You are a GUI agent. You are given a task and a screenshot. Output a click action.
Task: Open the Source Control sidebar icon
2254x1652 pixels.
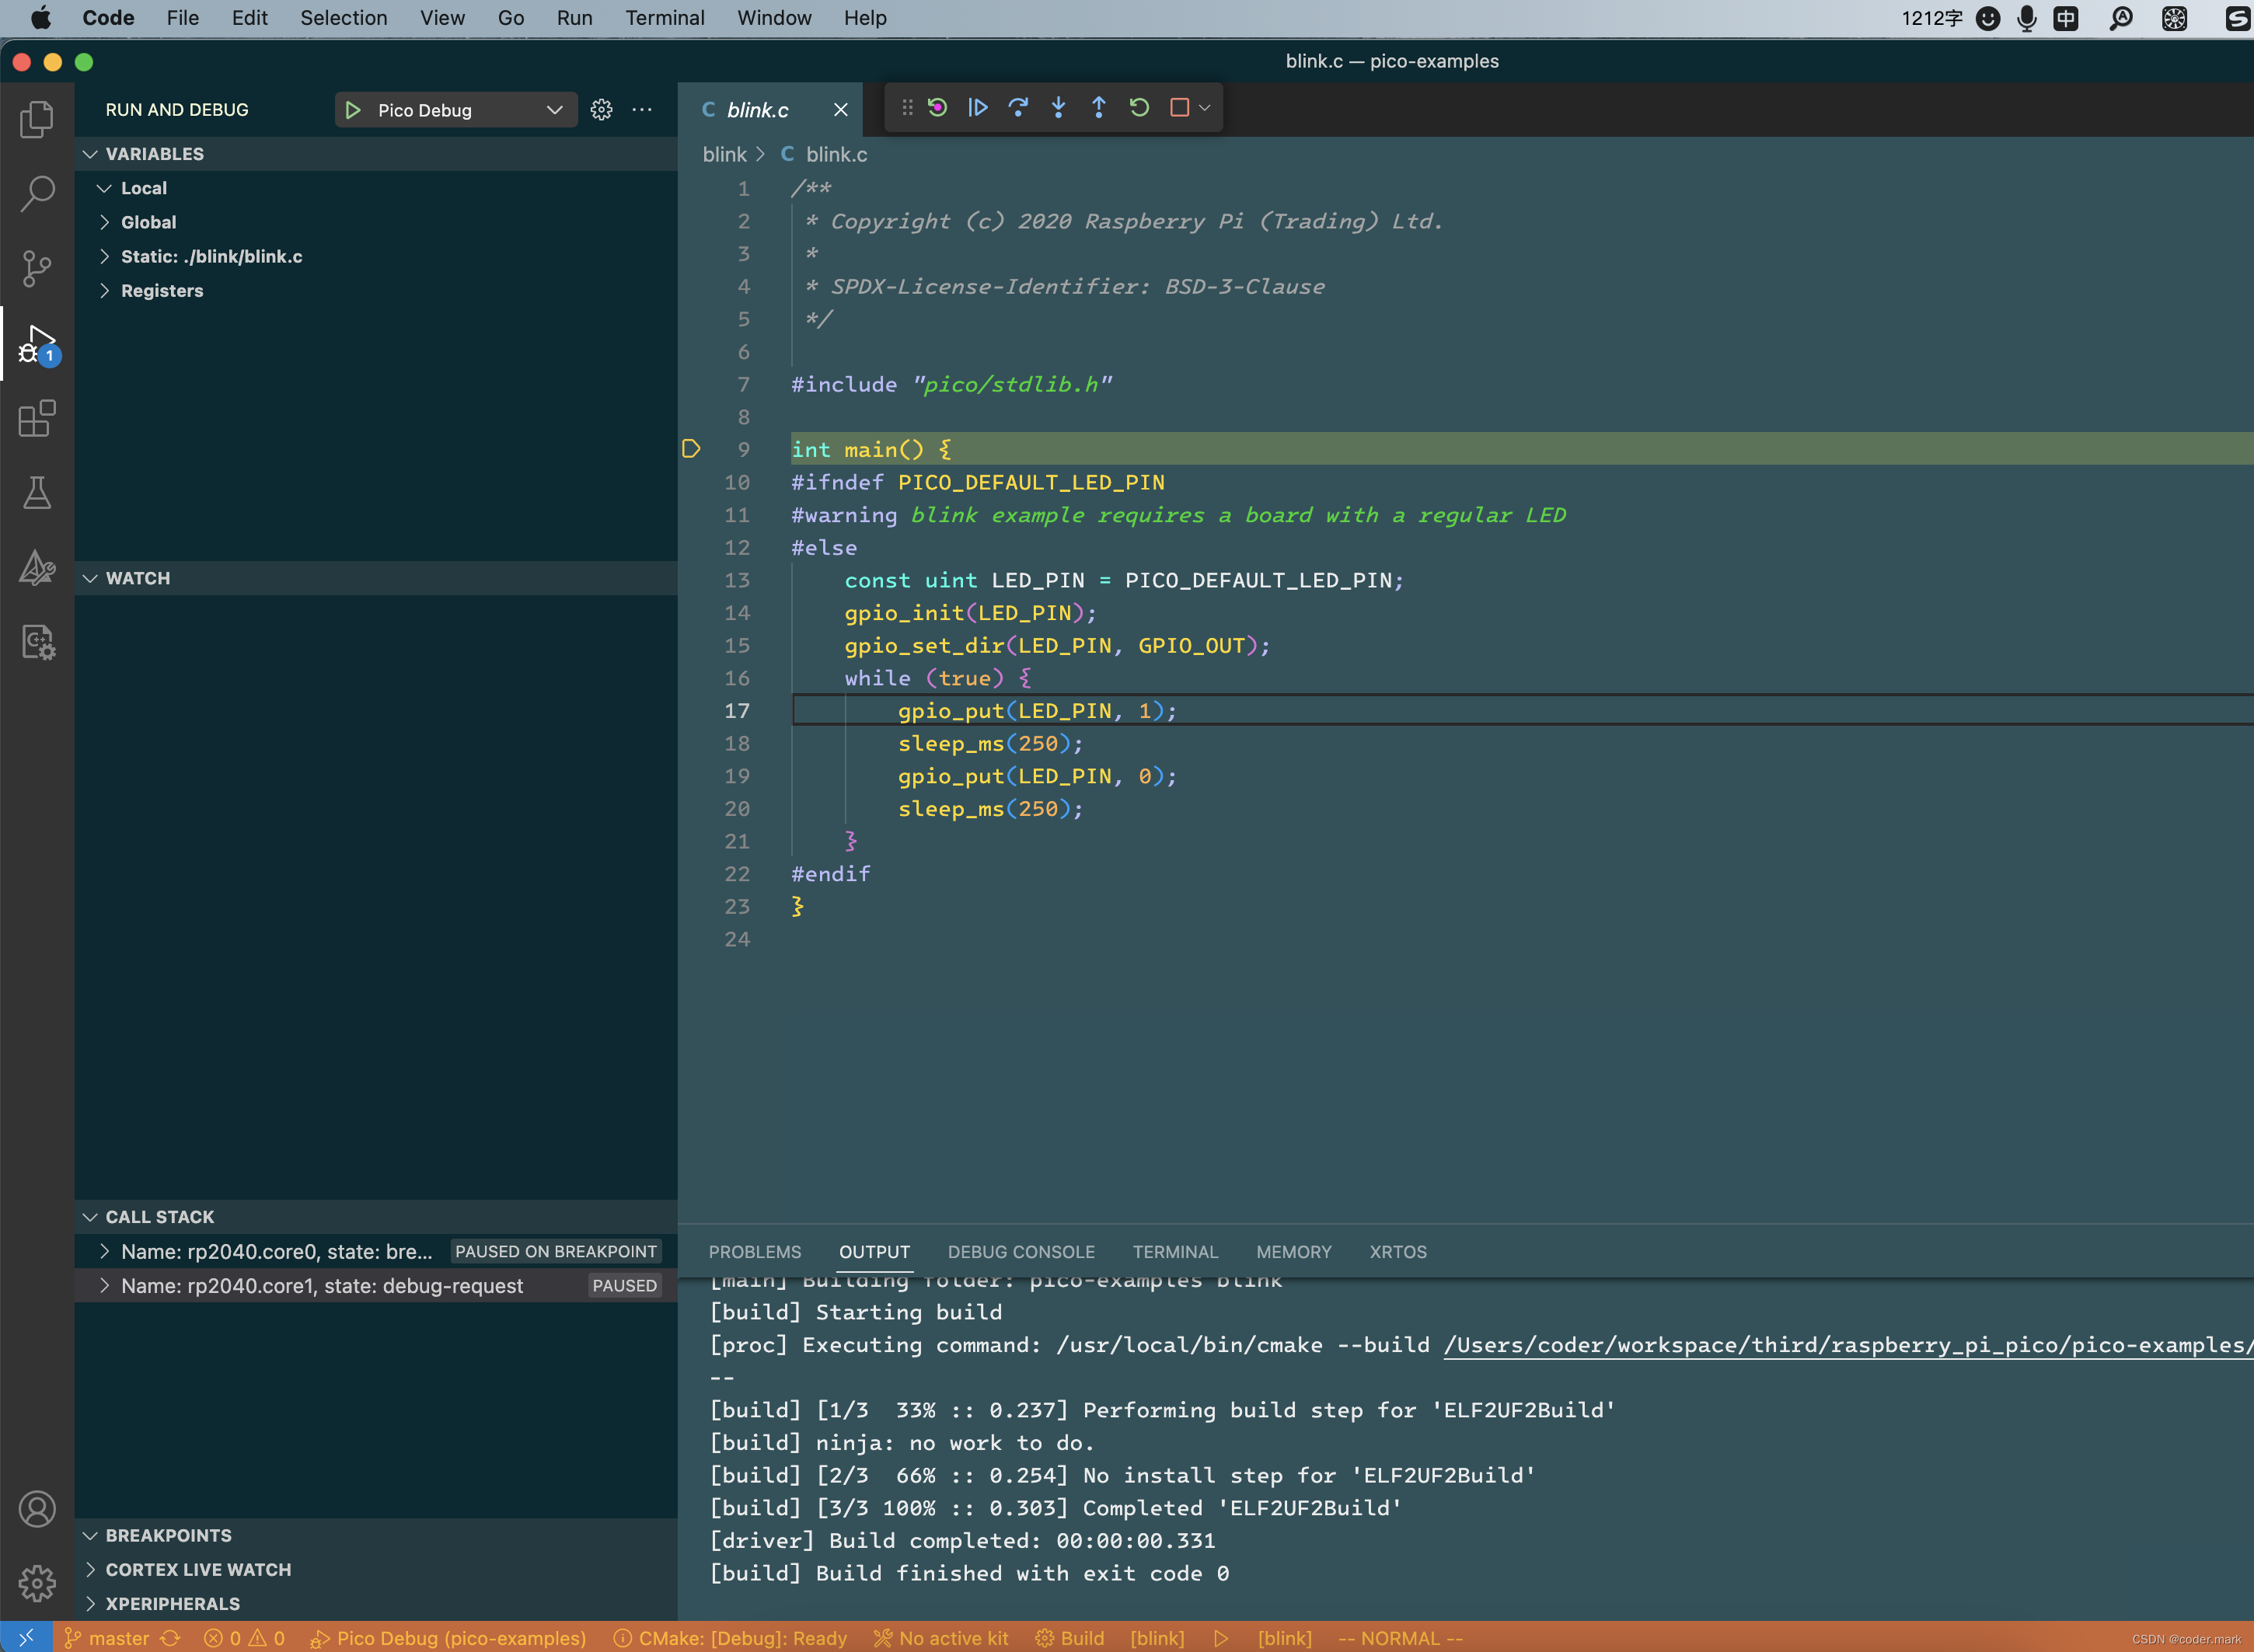(37, 267)
